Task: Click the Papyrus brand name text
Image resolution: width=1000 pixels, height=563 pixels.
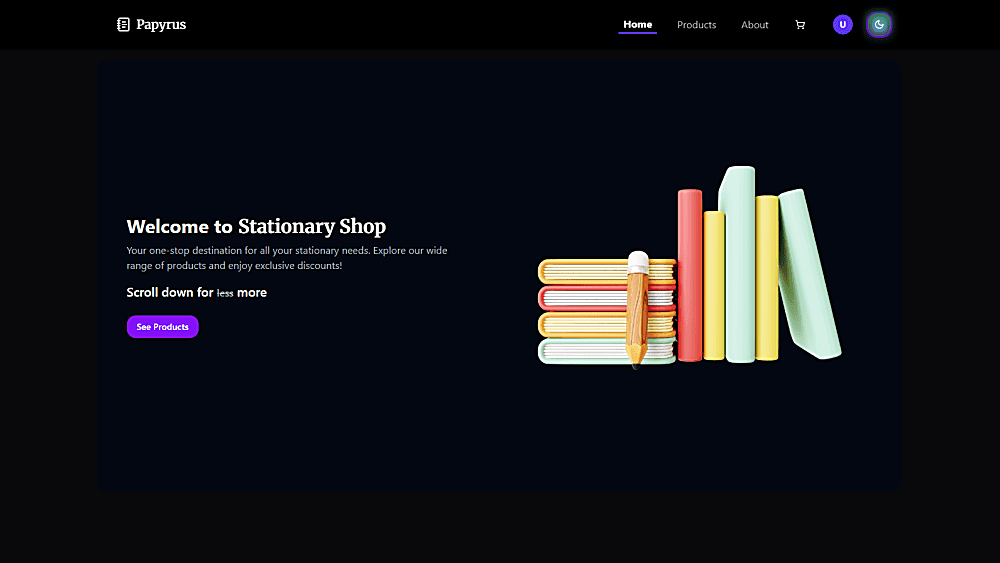Action: [161, 25]
